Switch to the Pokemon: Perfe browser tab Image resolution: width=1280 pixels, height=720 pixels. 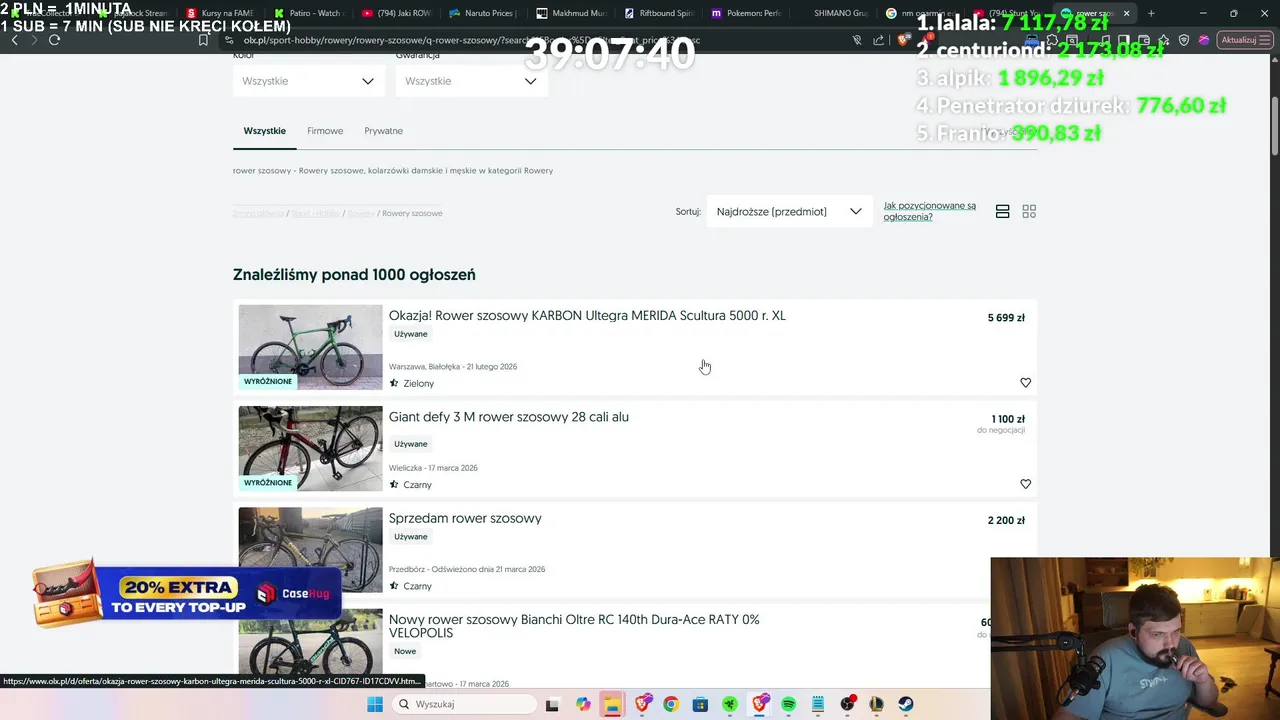tap(745, 13)
